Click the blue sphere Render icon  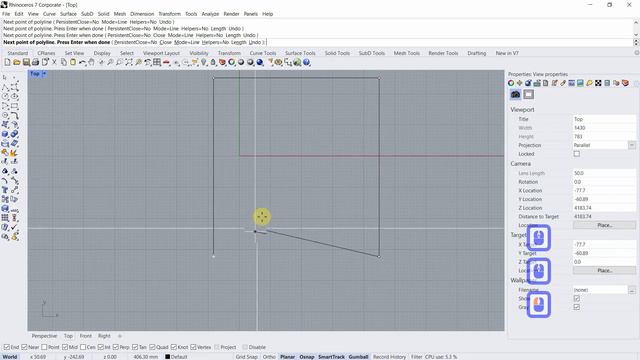(x=260, y=62)
